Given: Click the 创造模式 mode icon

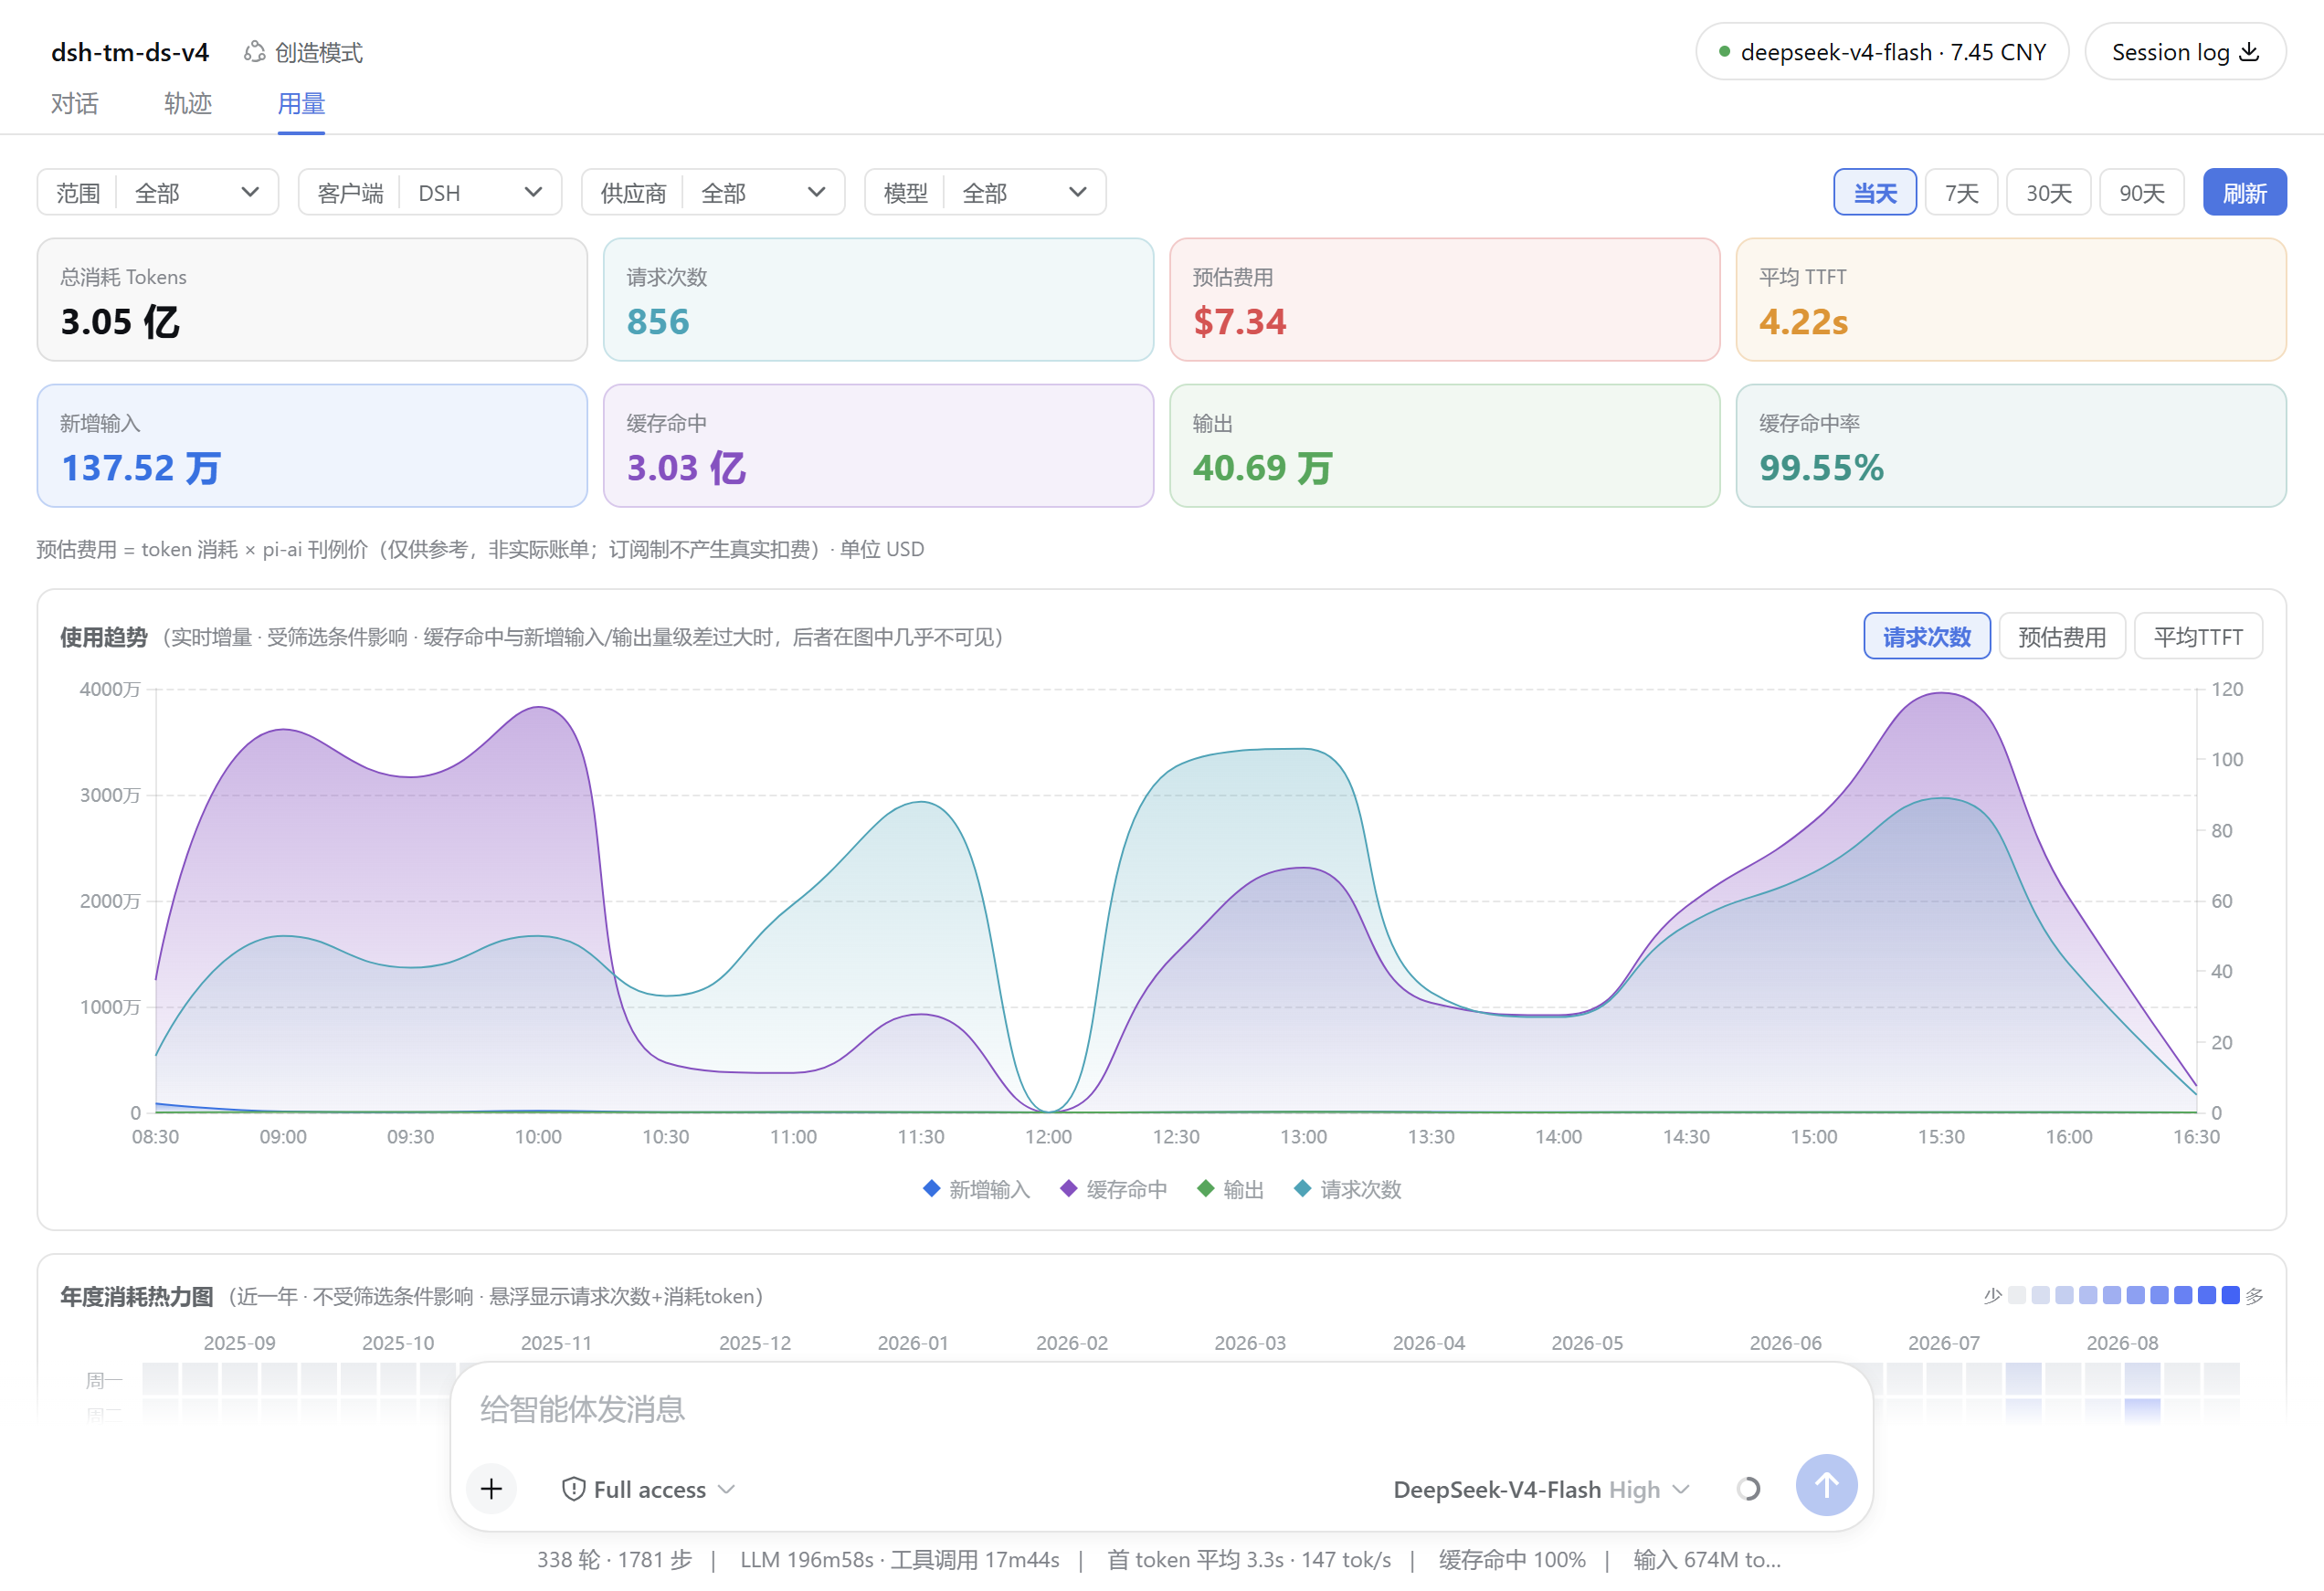Looking at the screenshot, I should (x=255, y=51).
